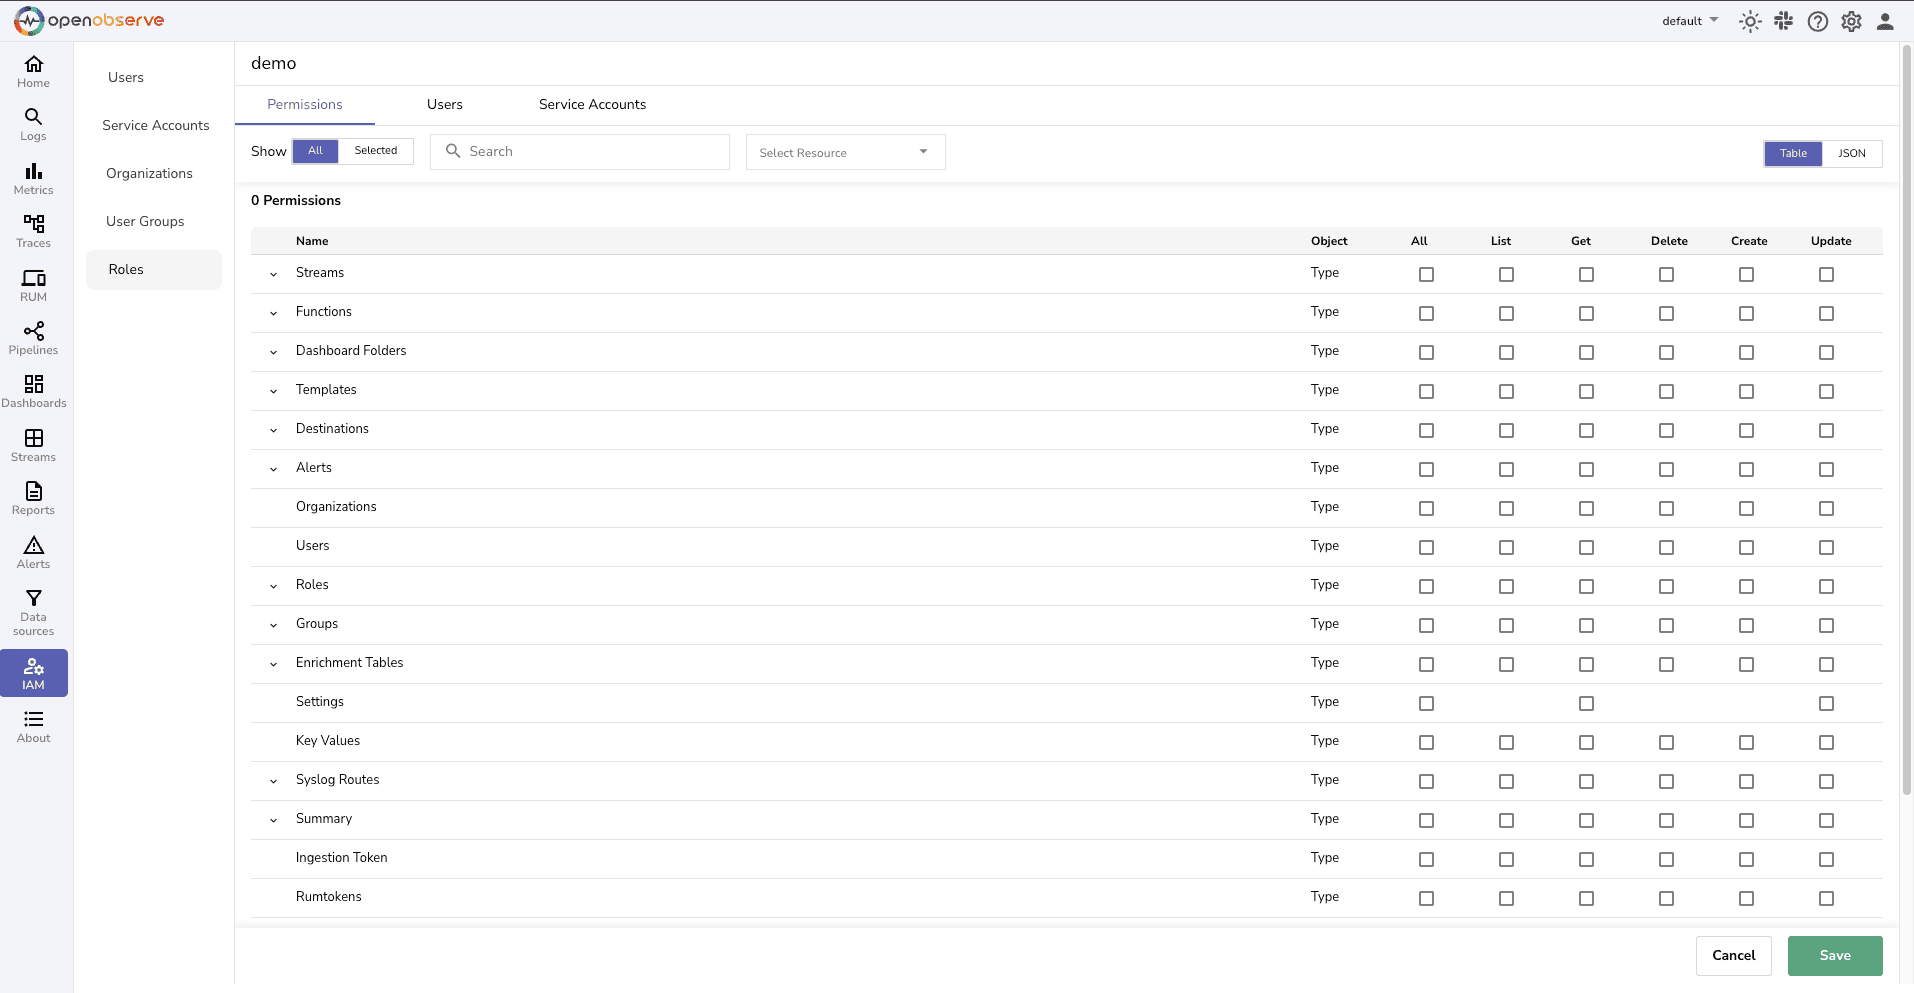This screenshot has width=1914, height=993.
Task: Check the Update permission for Settings
Action: point(1827,703)
